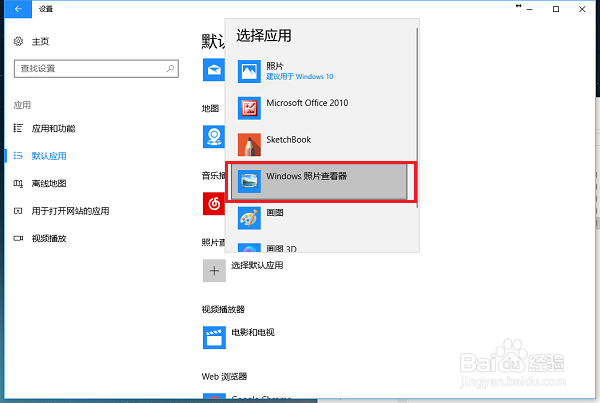600x403 pixels.
Task: Click the popup list scrollbar
Action: click(417, 117)
